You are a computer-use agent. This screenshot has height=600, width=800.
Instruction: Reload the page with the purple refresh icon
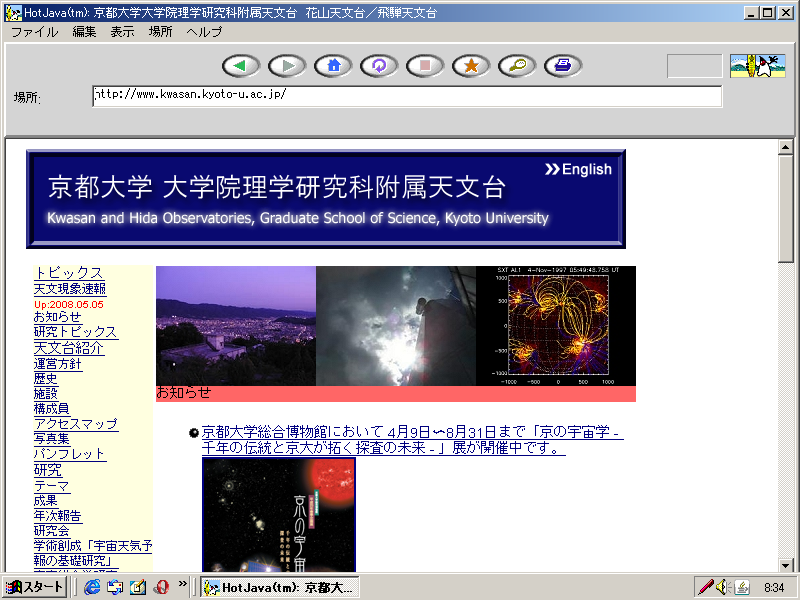tap(379, 66)
